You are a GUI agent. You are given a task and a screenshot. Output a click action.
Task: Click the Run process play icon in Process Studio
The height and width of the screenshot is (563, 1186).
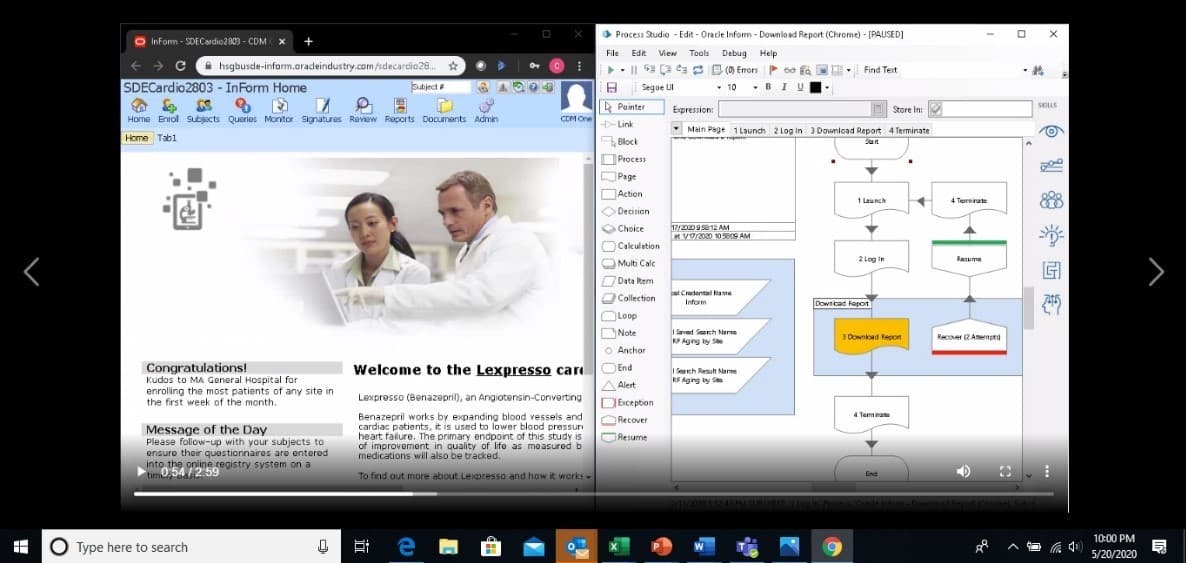coord(610,70)
